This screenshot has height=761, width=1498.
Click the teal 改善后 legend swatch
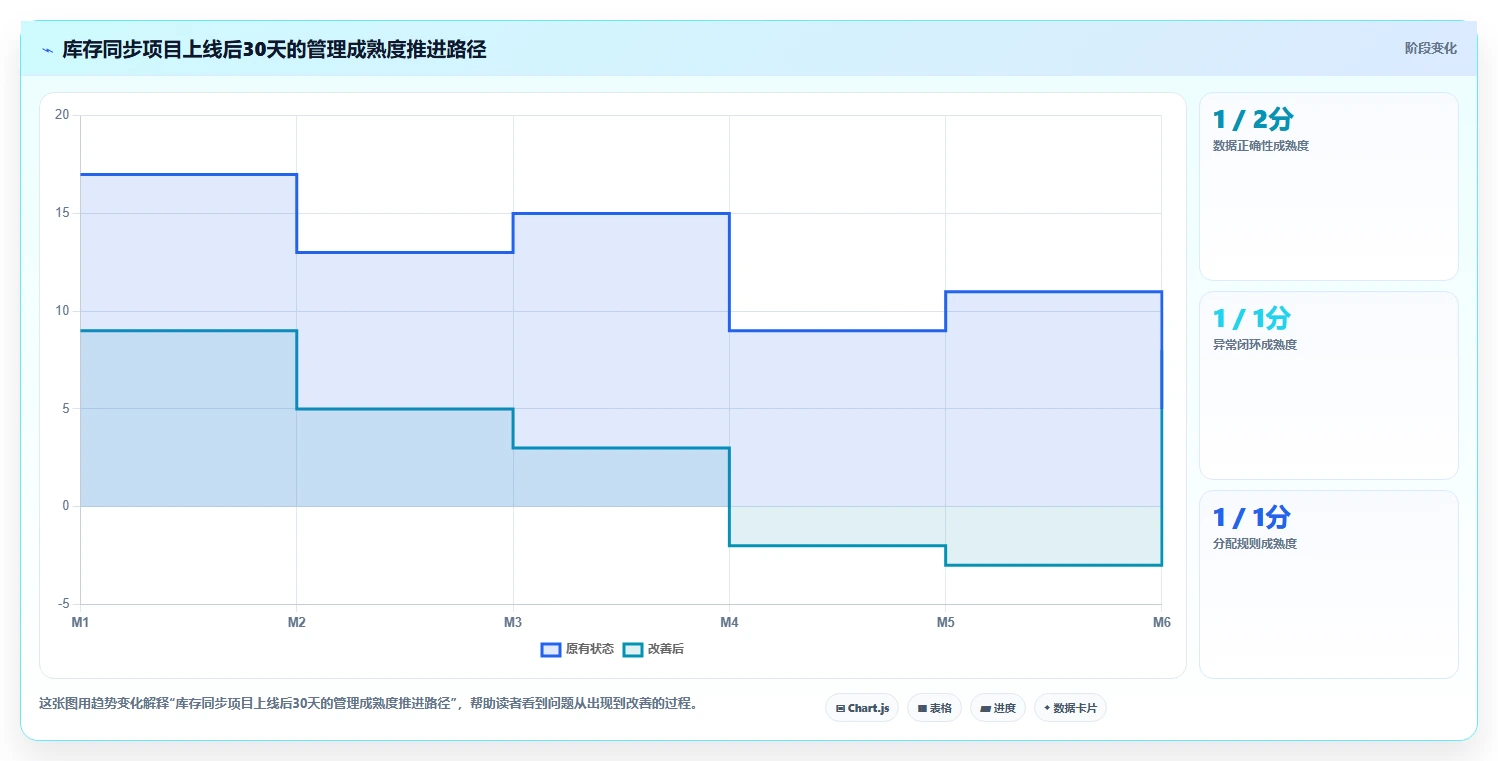[x=632, y=649]
